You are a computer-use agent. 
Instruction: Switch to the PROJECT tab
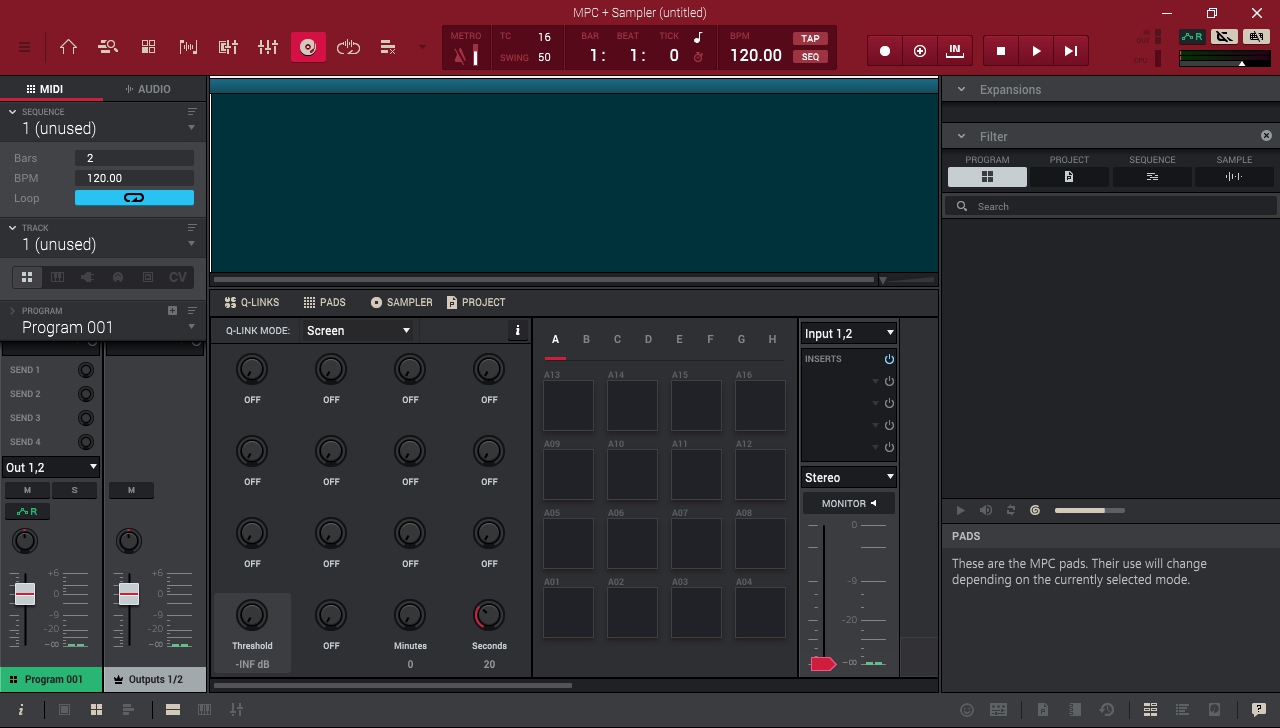tap(476, 302)
